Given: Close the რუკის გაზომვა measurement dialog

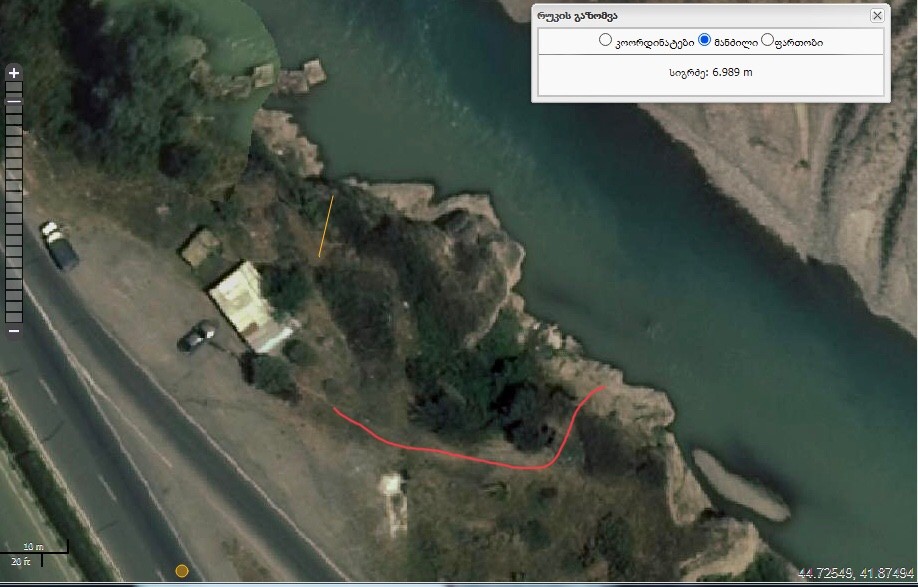Looking at the screenshot, I should (876, 15).
